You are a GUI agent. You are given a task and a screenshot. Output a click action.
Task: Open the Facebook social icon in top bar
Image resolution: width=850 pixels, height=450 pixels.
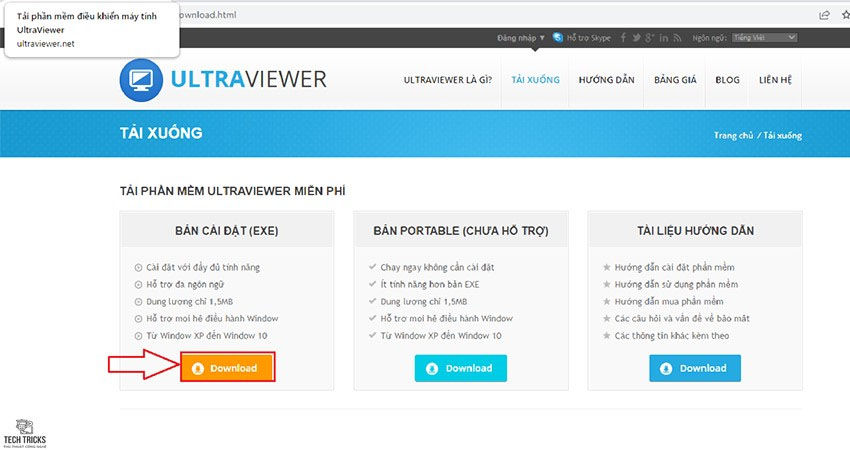[x=623, y=37]
